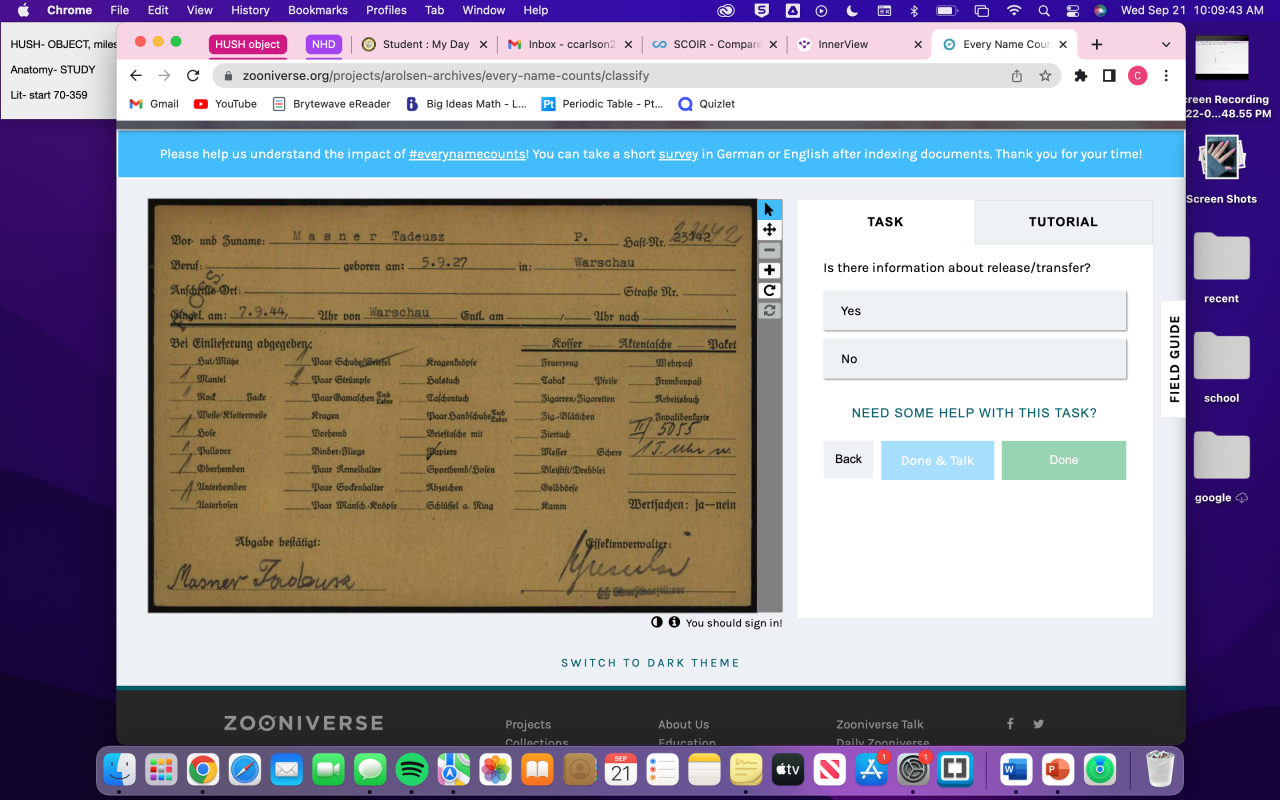The height and width of the screenshot is (800, 1280).
Task: Open Photos app from the Dock
Action: tap(495, 769)
